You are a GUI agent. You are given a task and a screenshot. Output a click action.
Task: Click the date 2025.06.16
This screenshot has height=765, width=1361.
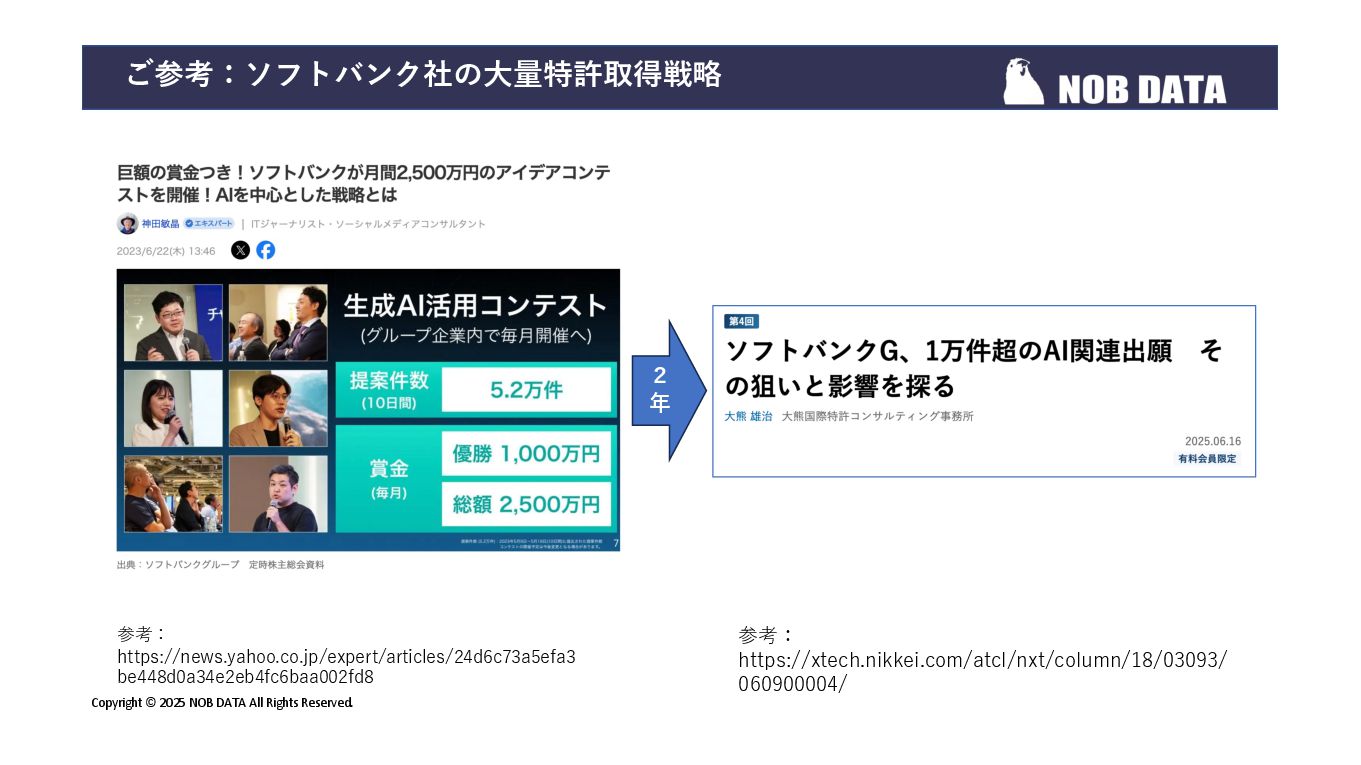pos(1213,441)
